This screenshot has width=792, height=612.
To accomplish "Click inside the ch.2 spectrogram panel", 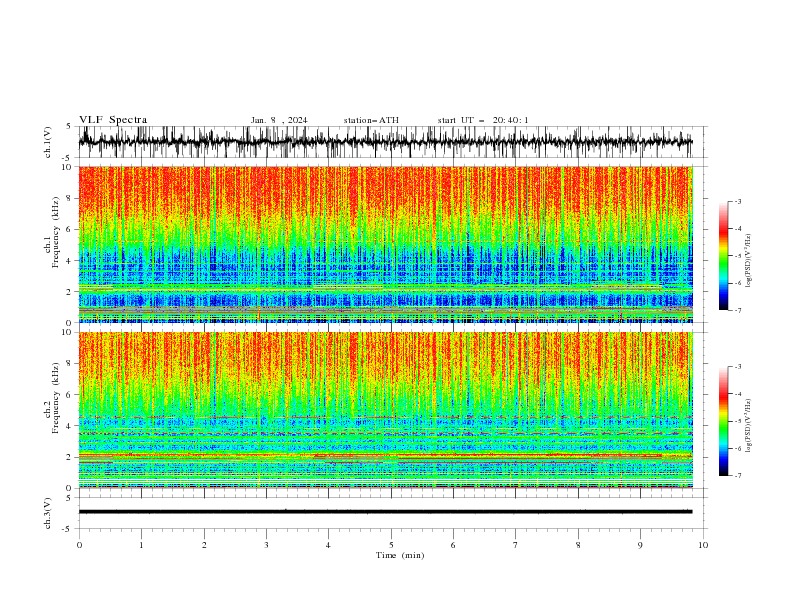I will click(385, 410).
